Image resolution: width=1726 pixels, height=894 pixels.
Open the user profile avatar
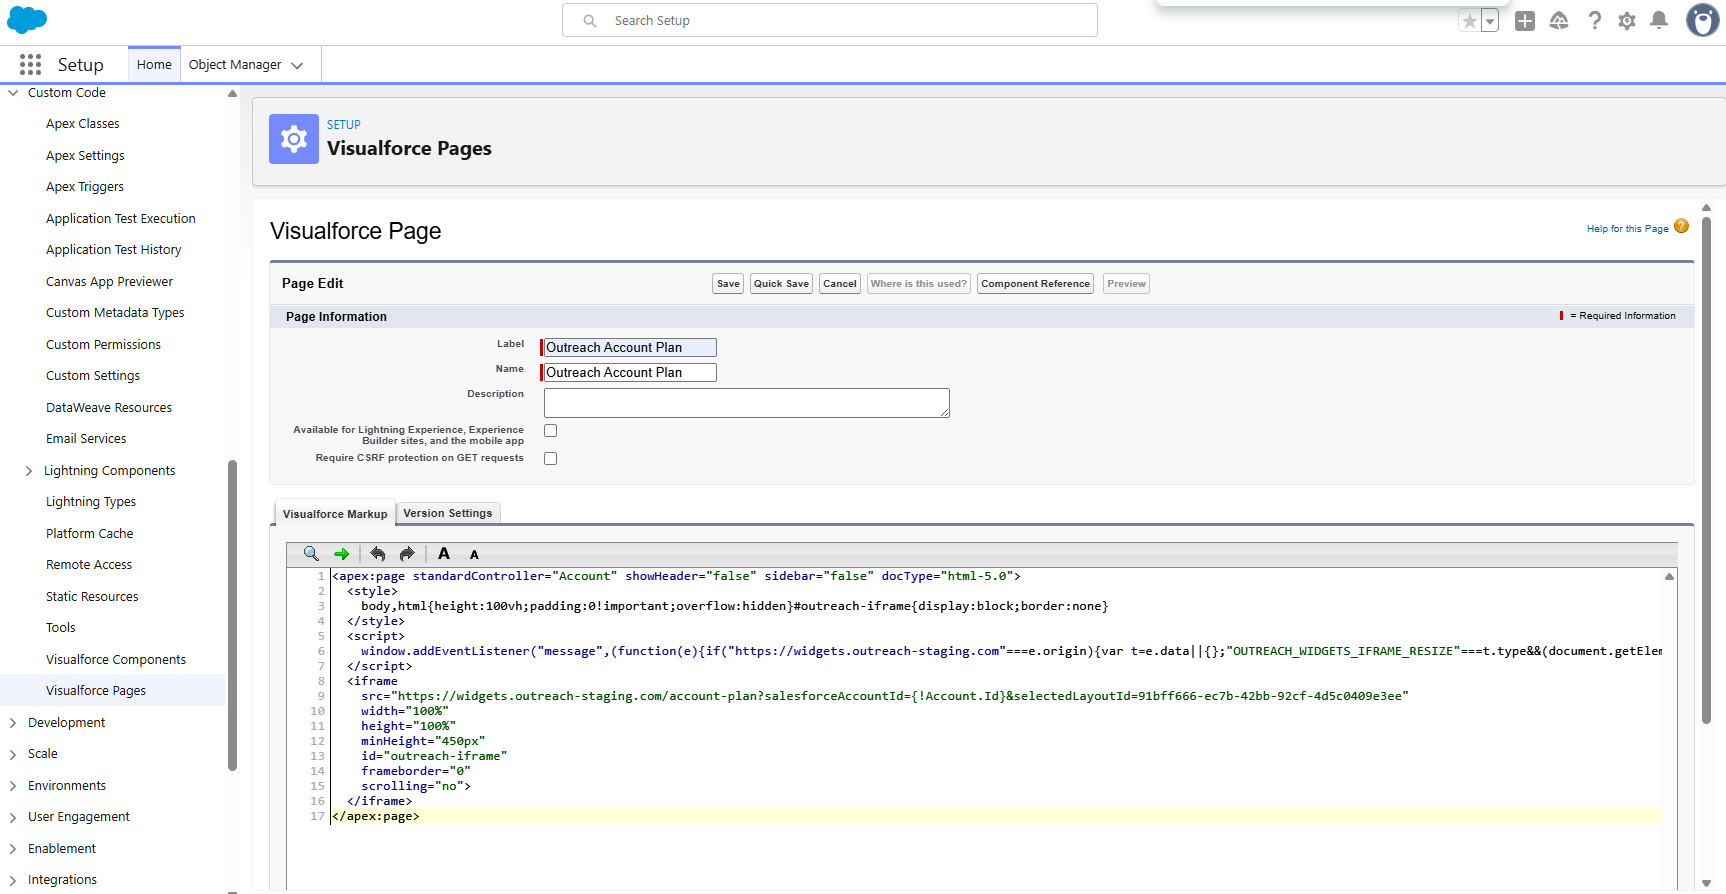point(1702,20)
